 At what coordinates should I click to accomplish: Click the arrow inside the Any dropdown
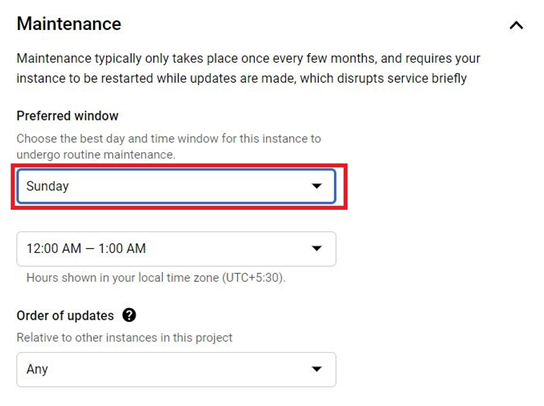(x=316, y=369)
